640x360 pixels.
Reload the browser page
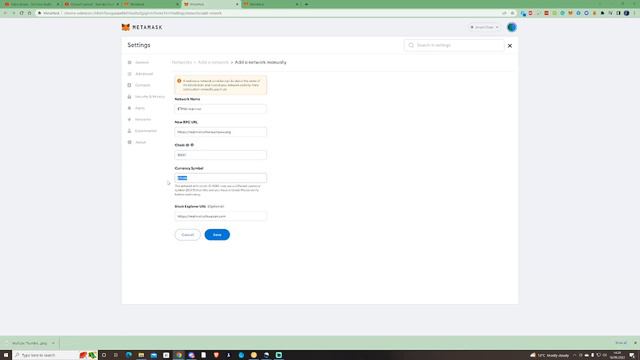(21, 13)
